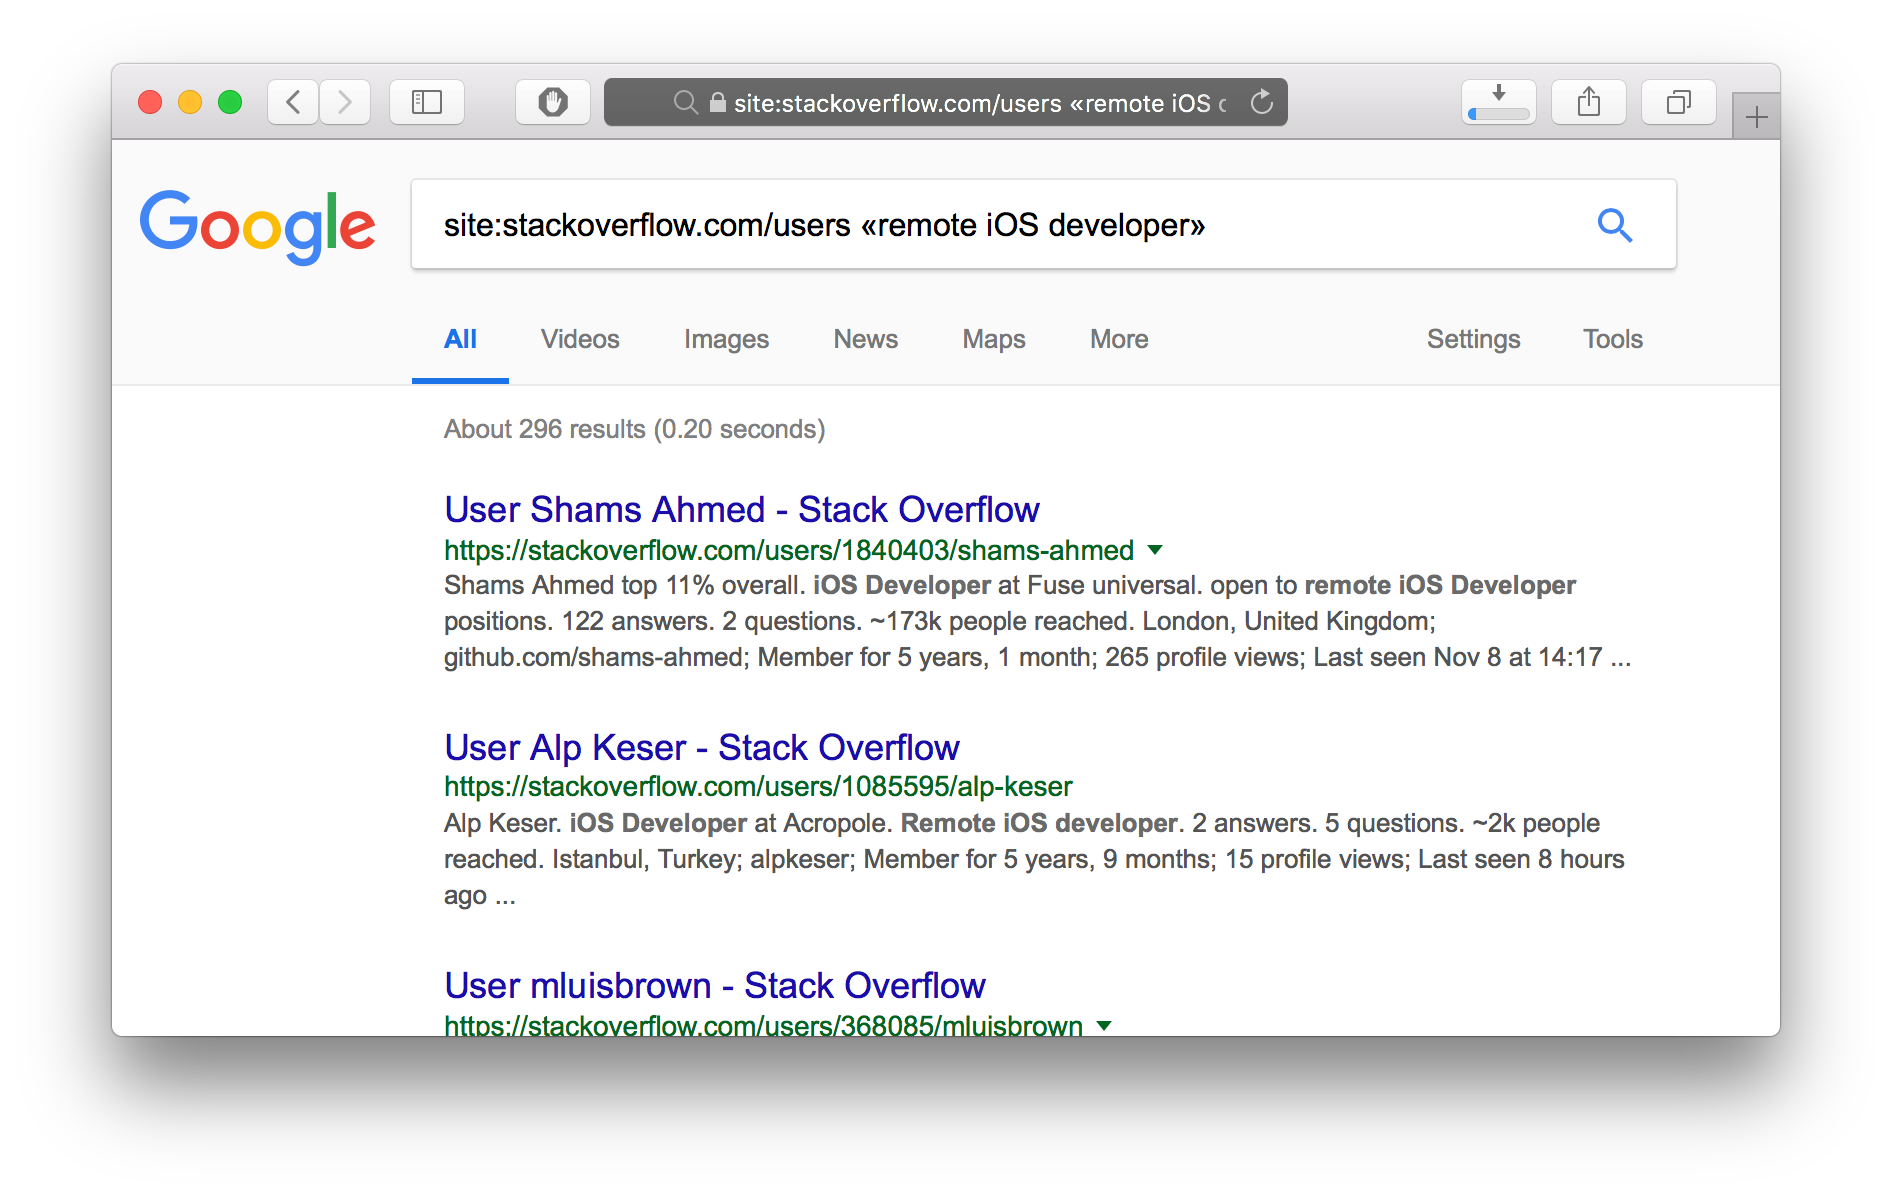Open the Share menu
Screen dimensions: 1892x1196
[x=1589, y=102]
